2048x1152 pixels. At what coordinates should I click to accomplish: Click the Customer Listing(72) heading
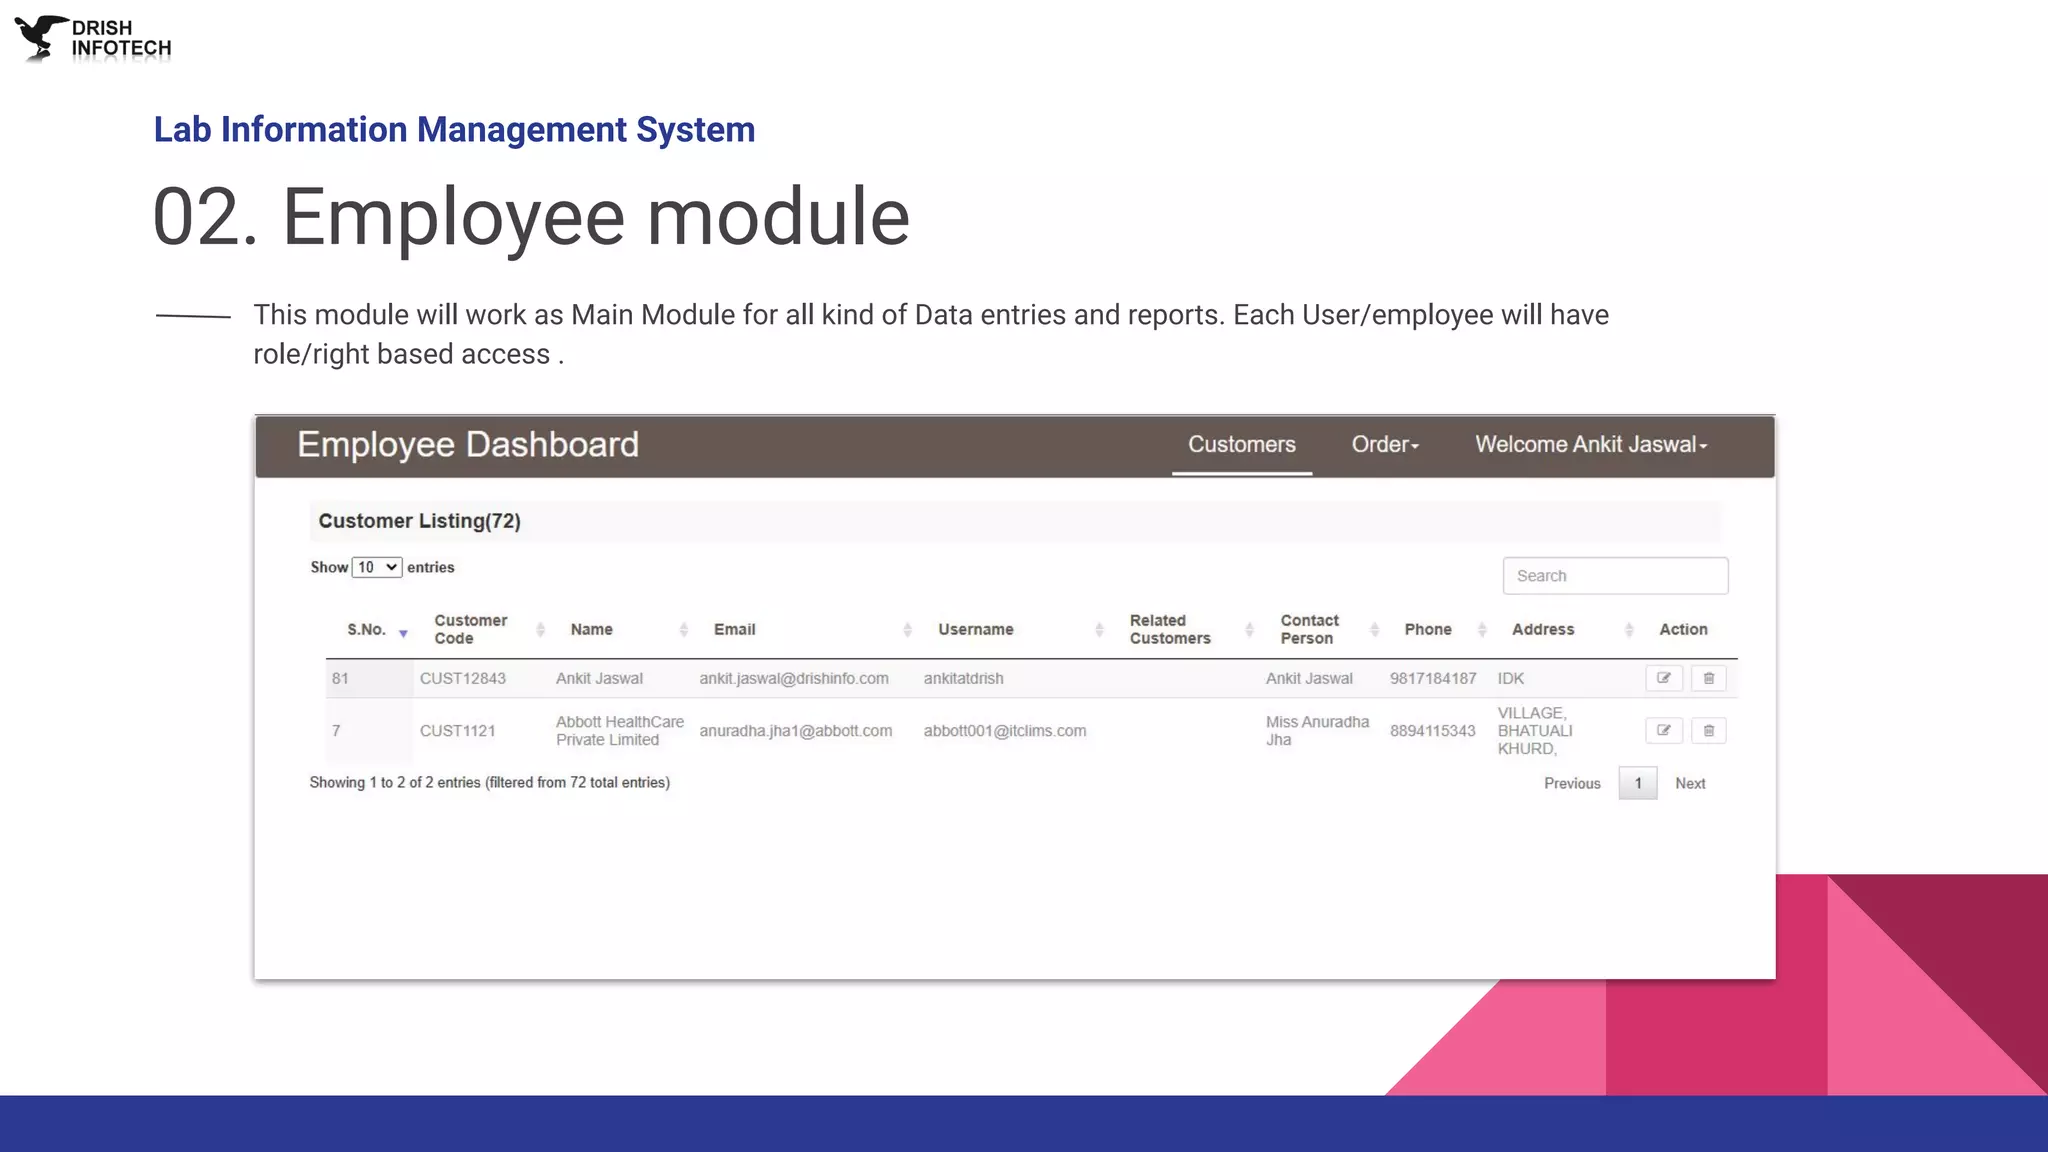(x=419, y=521)
